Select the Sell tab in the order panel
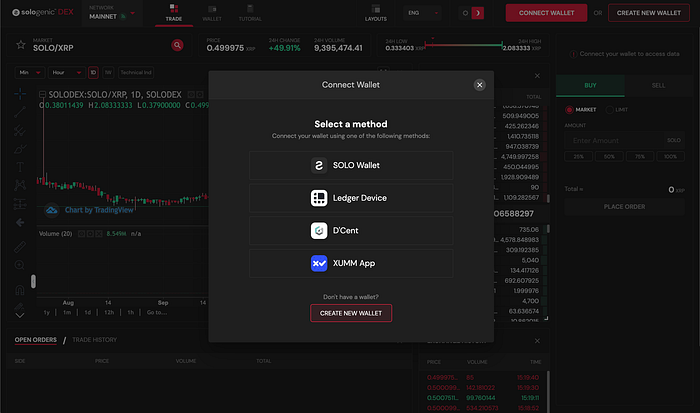Viewport: 700px width, 413px height. tap(658, 85)
